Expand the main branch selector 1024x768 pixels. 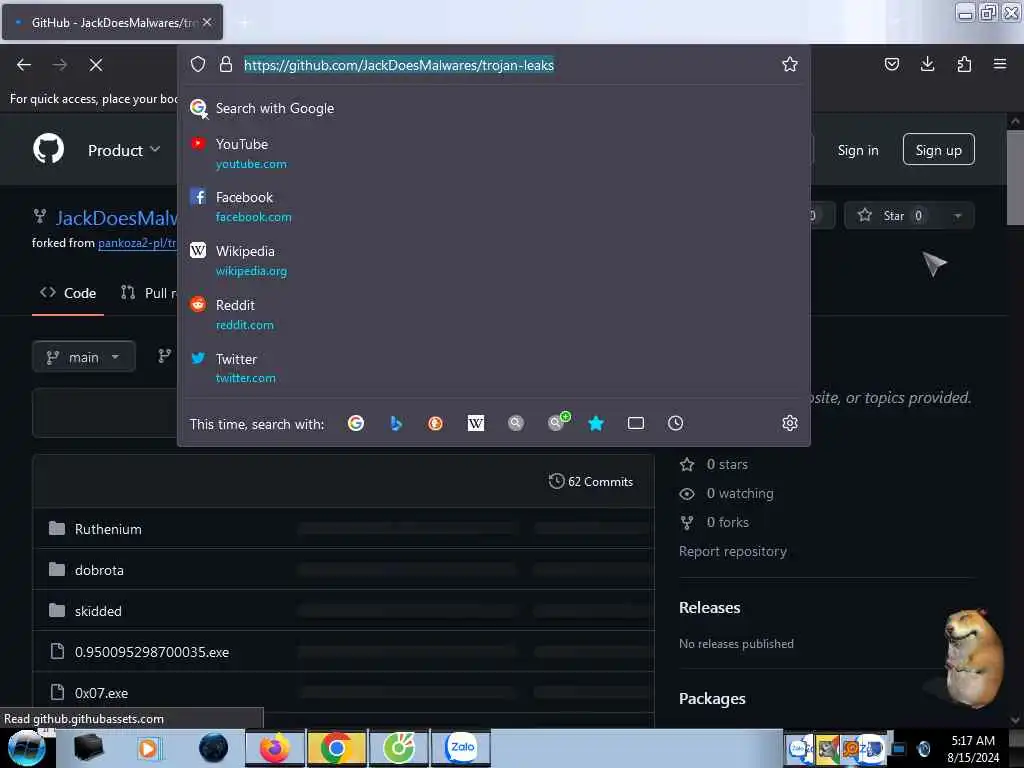click(x=84, y=357)
